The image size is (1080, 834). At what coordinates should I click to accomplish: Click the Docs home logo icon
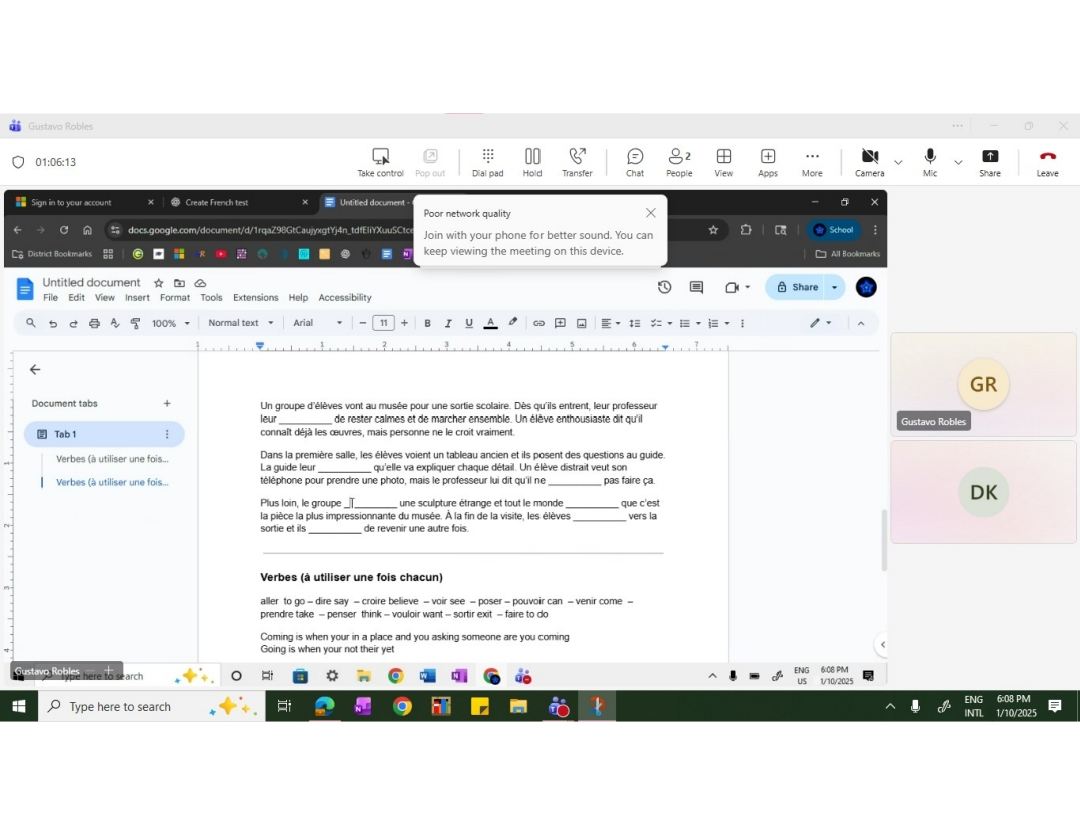[x=25, y=289]
